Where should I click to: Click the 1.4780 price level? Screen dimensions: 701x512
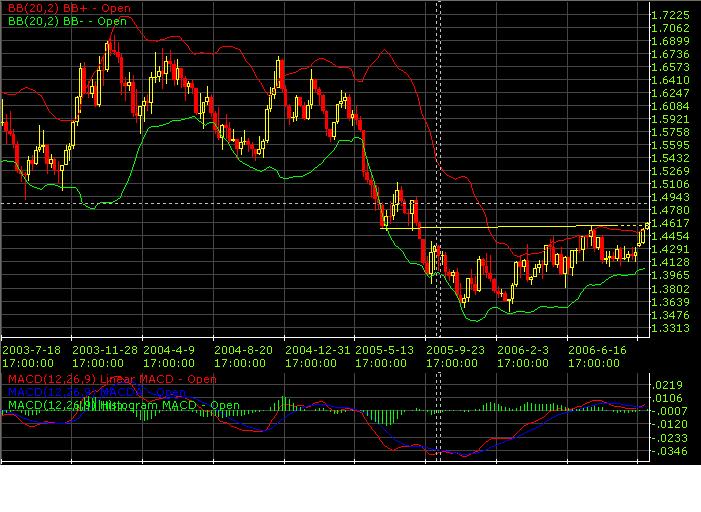coord(670,210)
